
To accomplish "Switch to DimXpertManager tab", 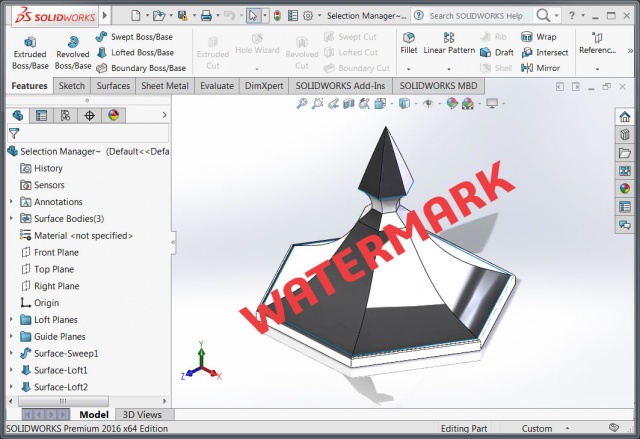I will (89, 115).
